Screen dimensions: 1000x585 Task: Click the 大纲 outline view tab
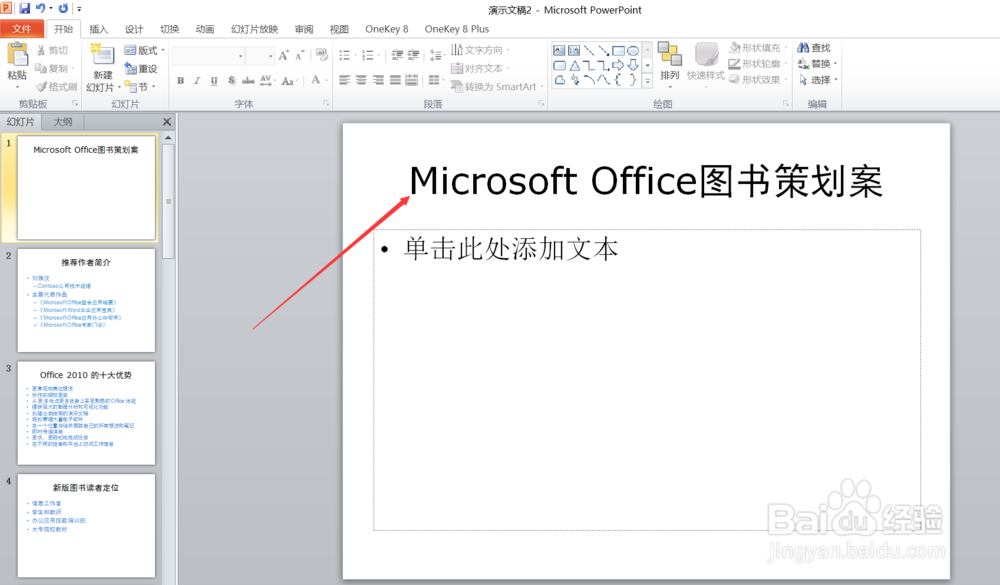tap(62, 121)
